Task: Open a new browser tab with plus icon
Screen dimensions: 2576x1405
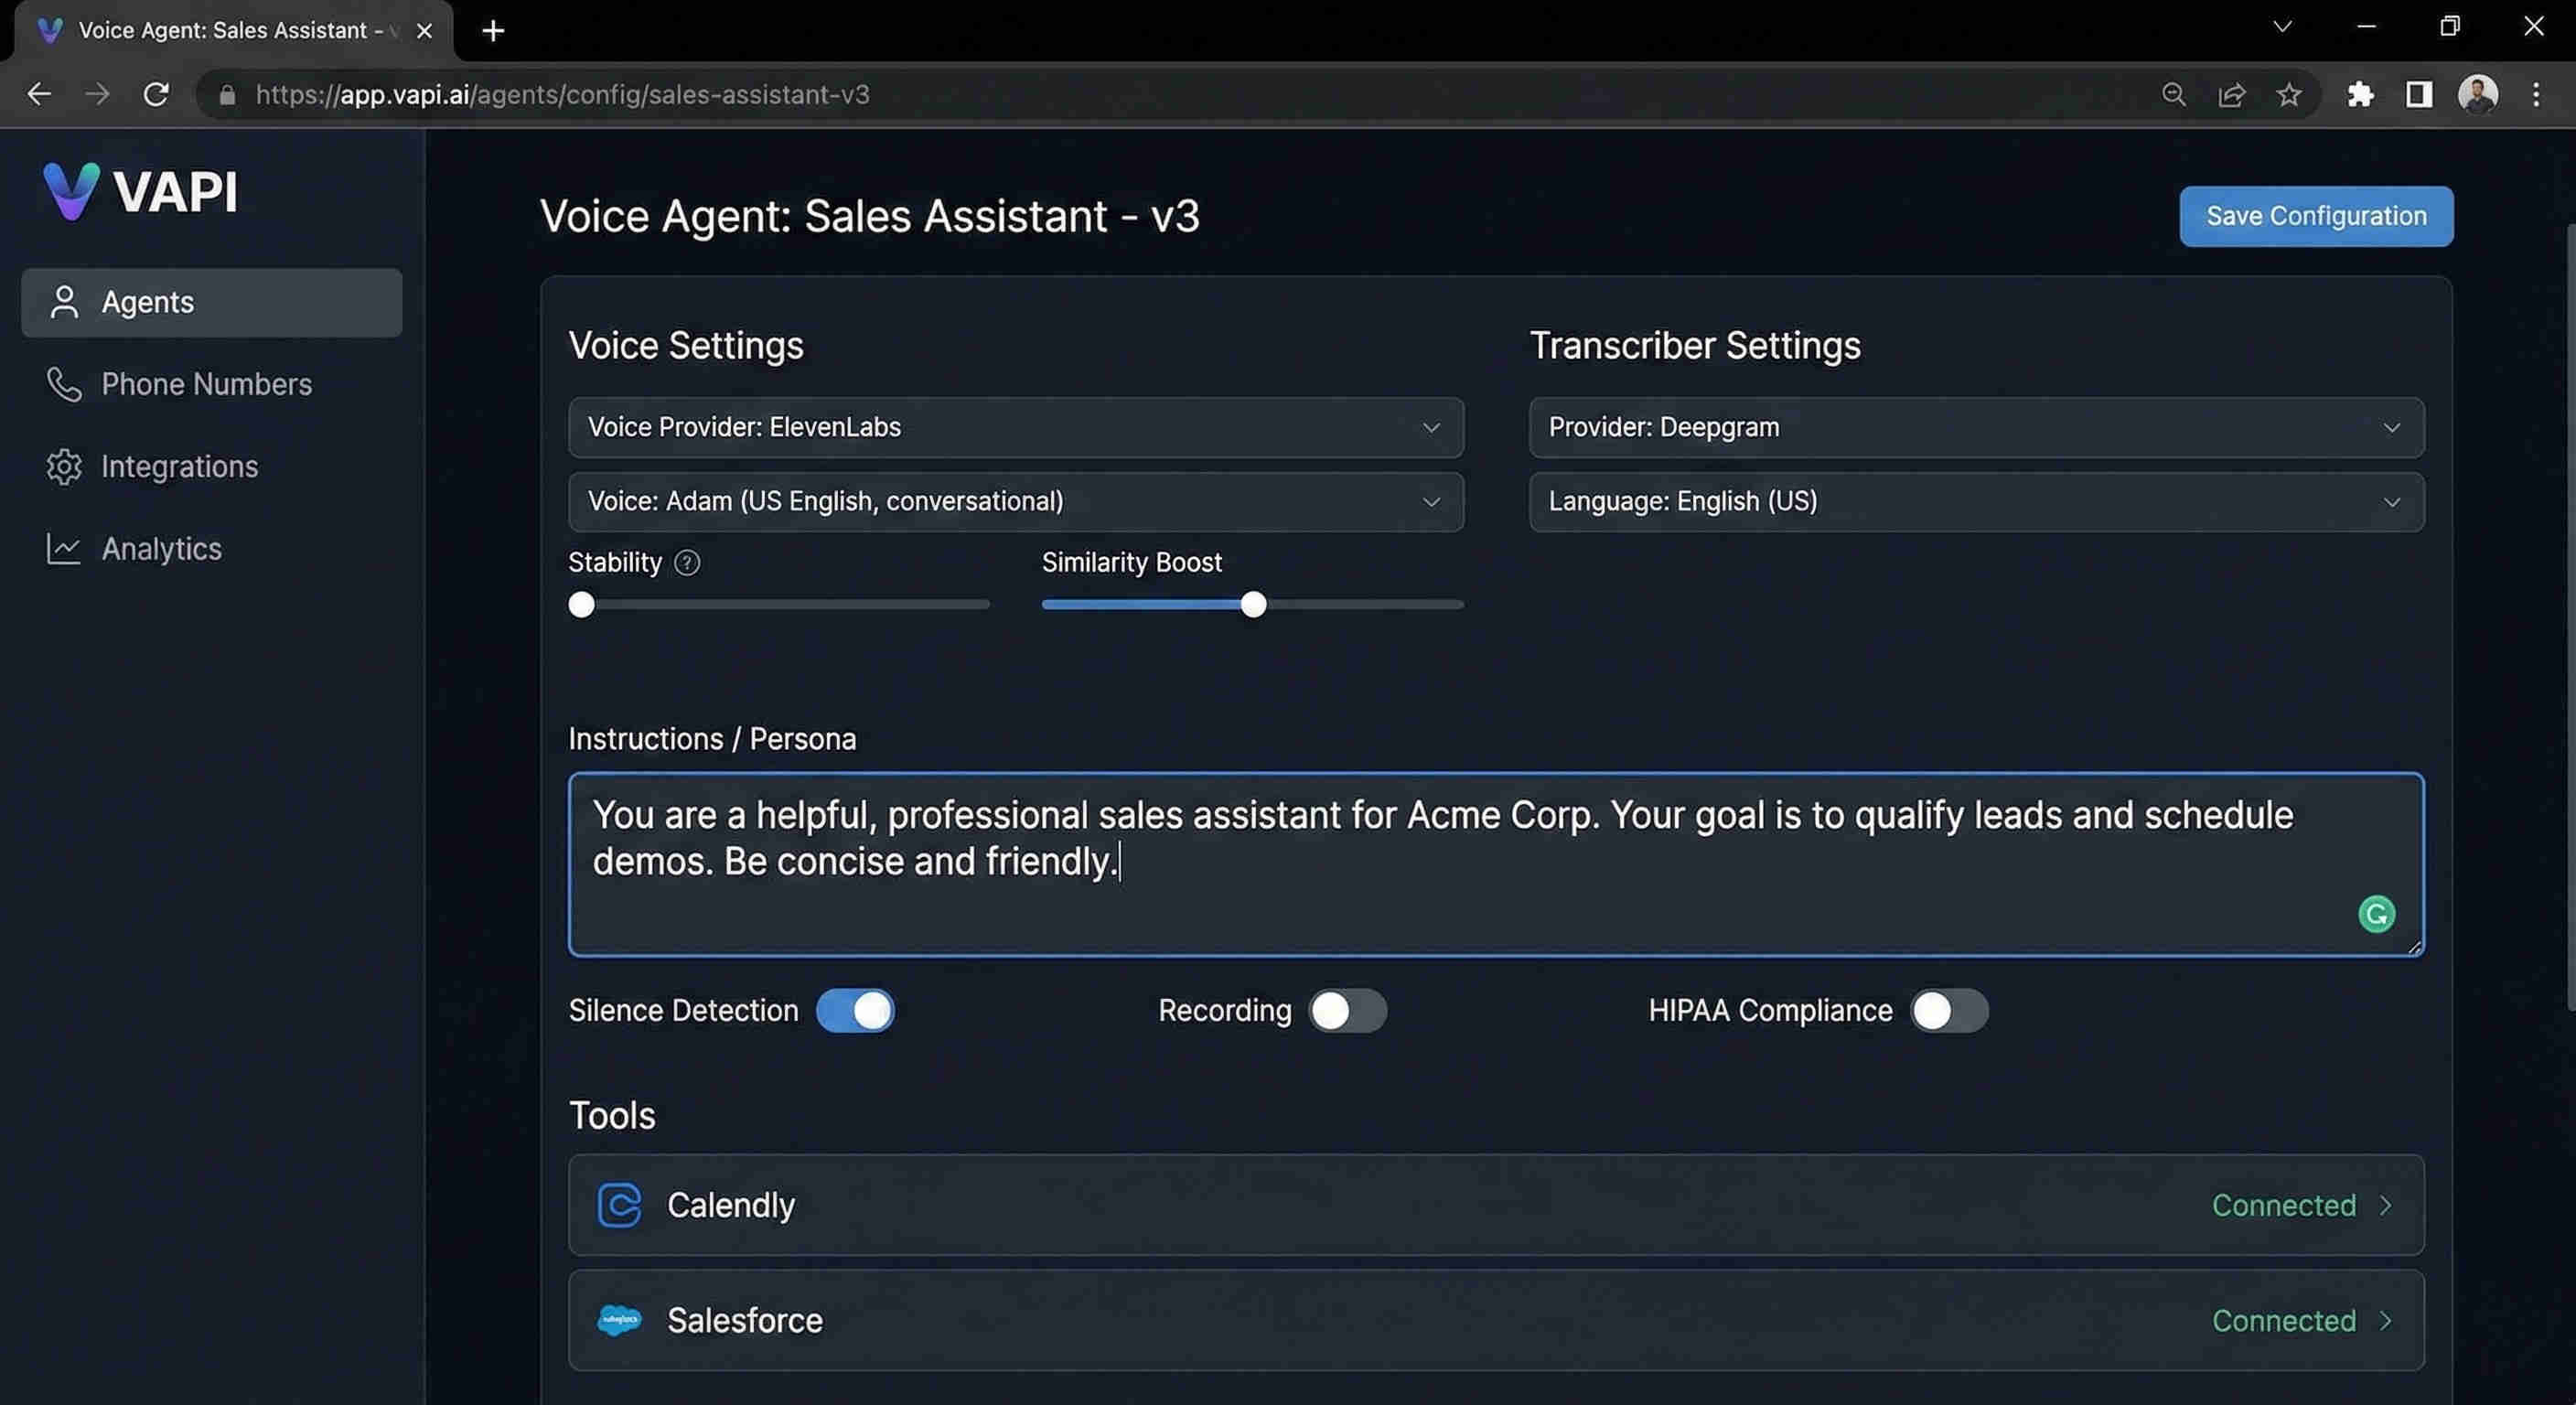Action: coord(493,31)
